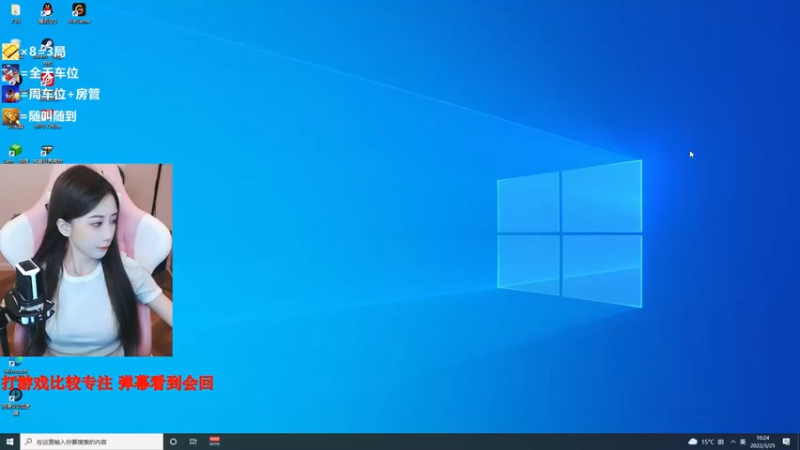Click the streamer webcam overlay
Screen dimensions: 800x450
86,260
